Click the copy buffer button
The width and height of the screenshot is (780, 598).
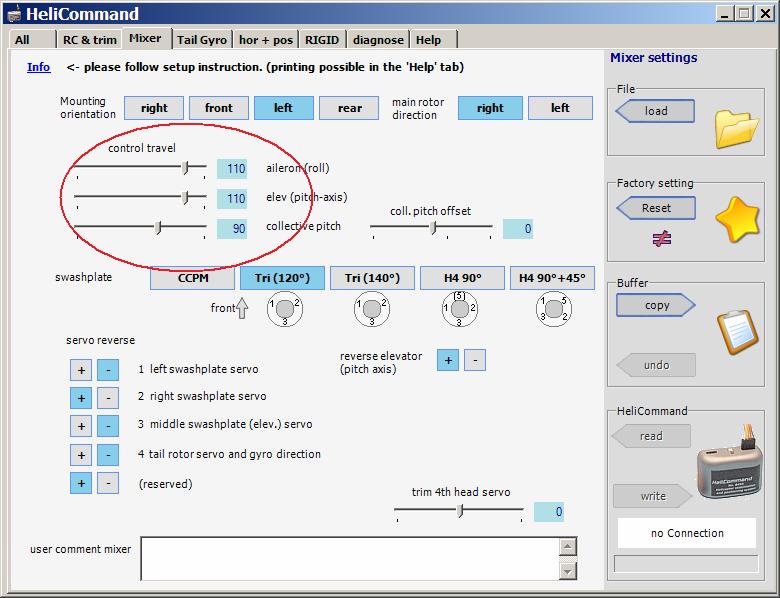(x=656, y=305)
